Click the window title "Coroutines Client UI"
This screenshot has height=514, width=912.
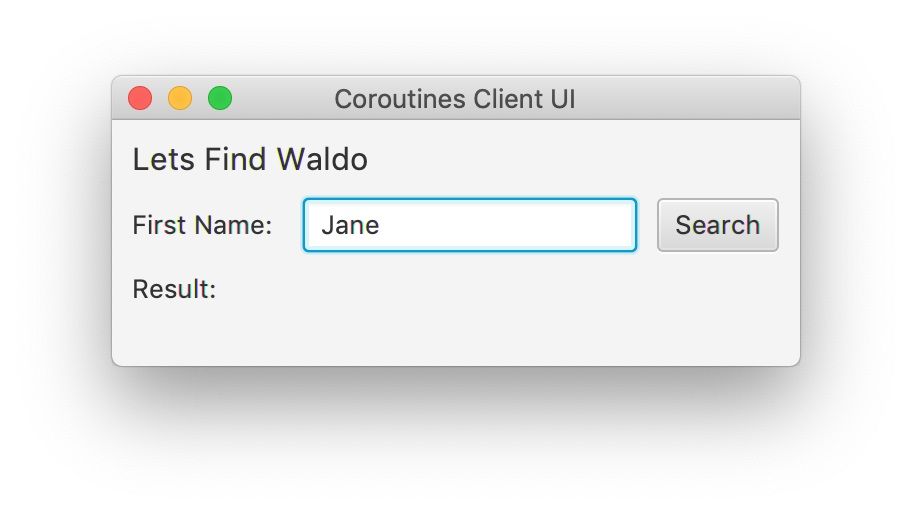(455, 100)
